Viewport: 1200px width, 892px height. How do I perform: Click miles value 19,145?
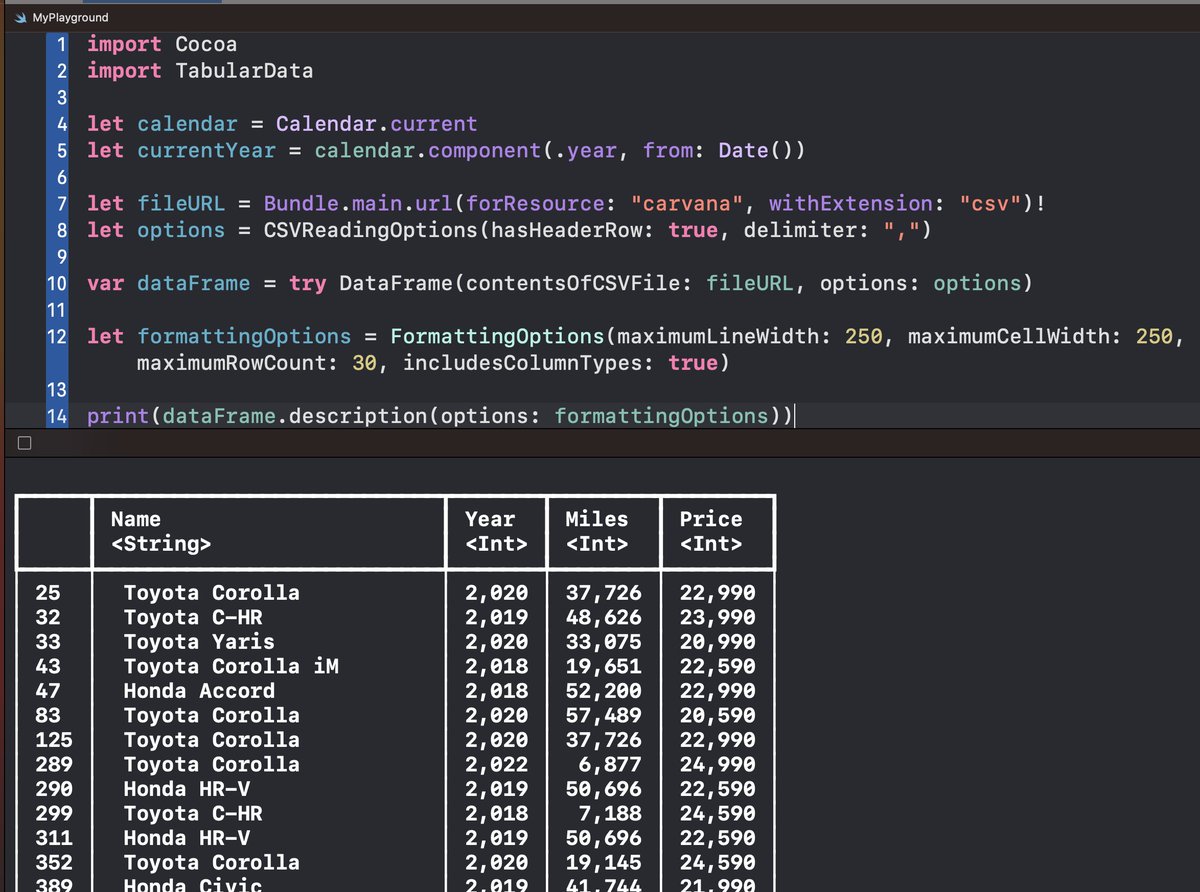(x=603, y=862)
